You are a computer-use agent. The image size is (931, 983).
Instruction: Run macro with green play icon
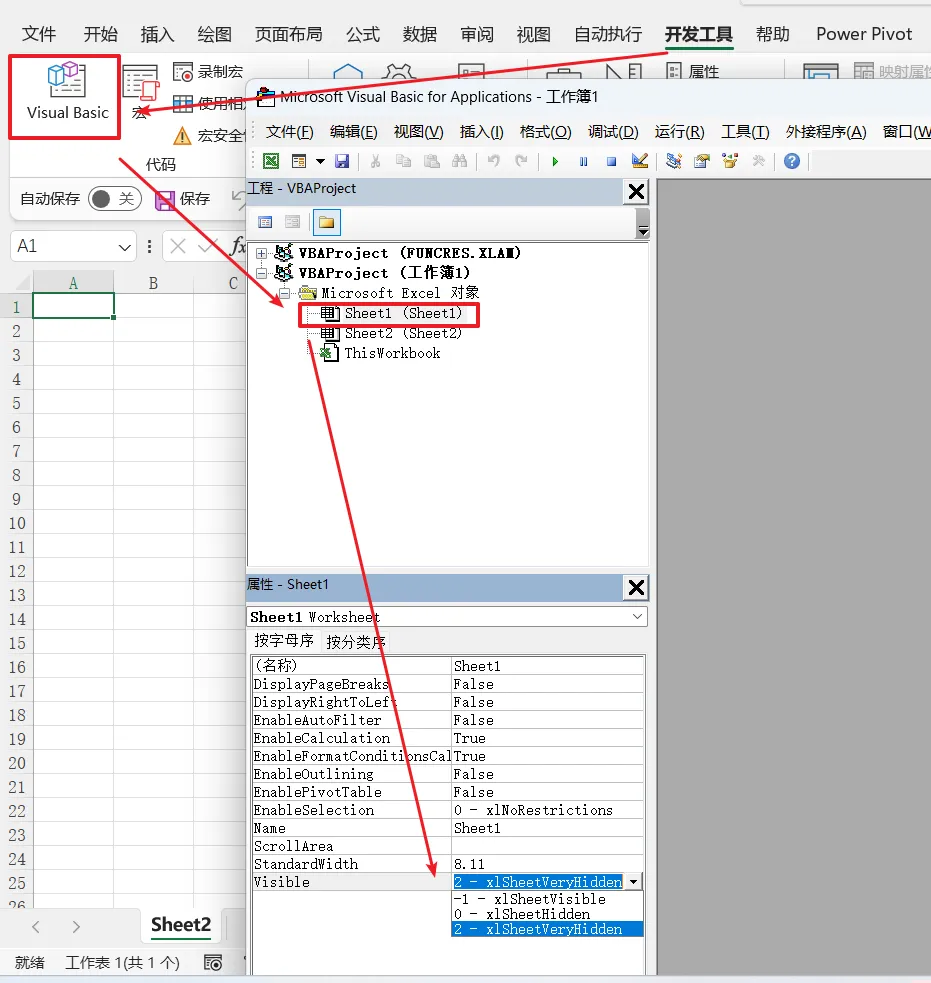tap(555, 161)
